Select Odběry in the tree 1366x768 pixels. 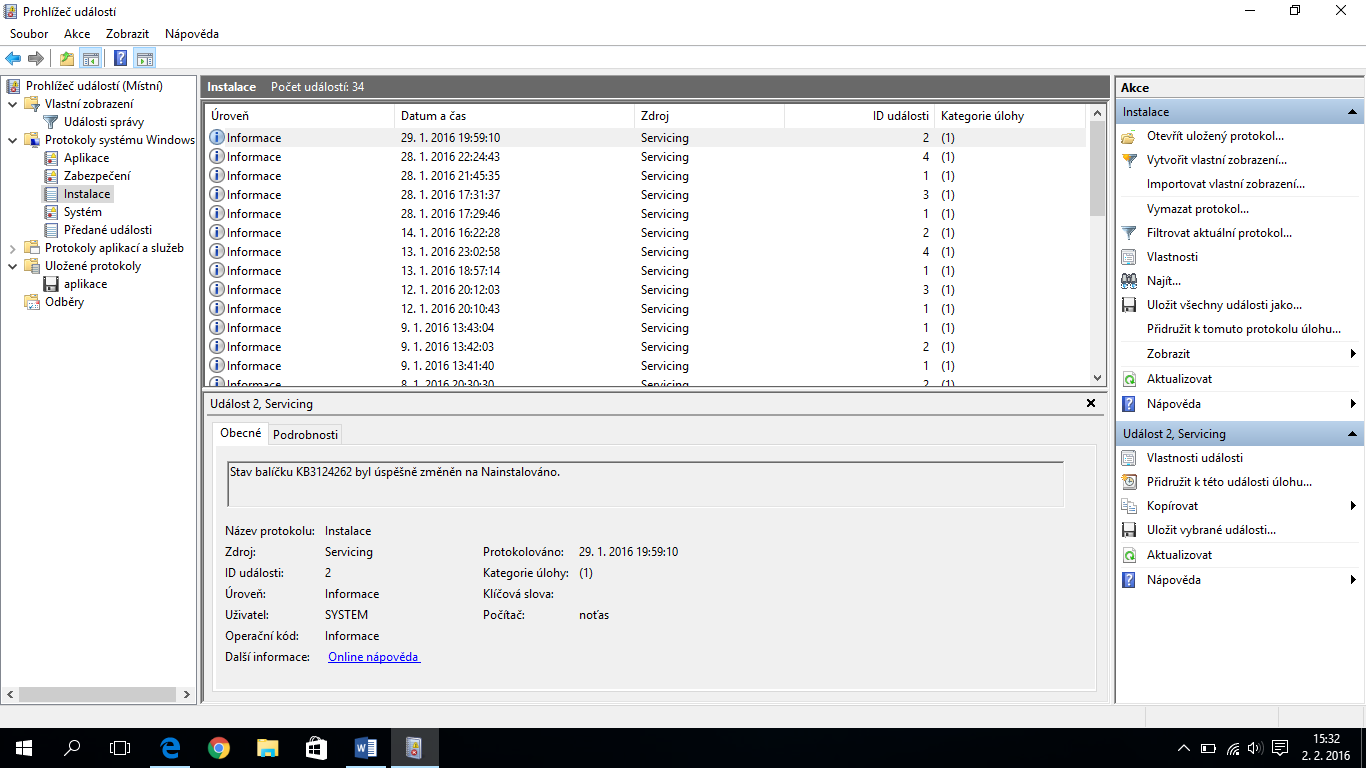point(64,302)
